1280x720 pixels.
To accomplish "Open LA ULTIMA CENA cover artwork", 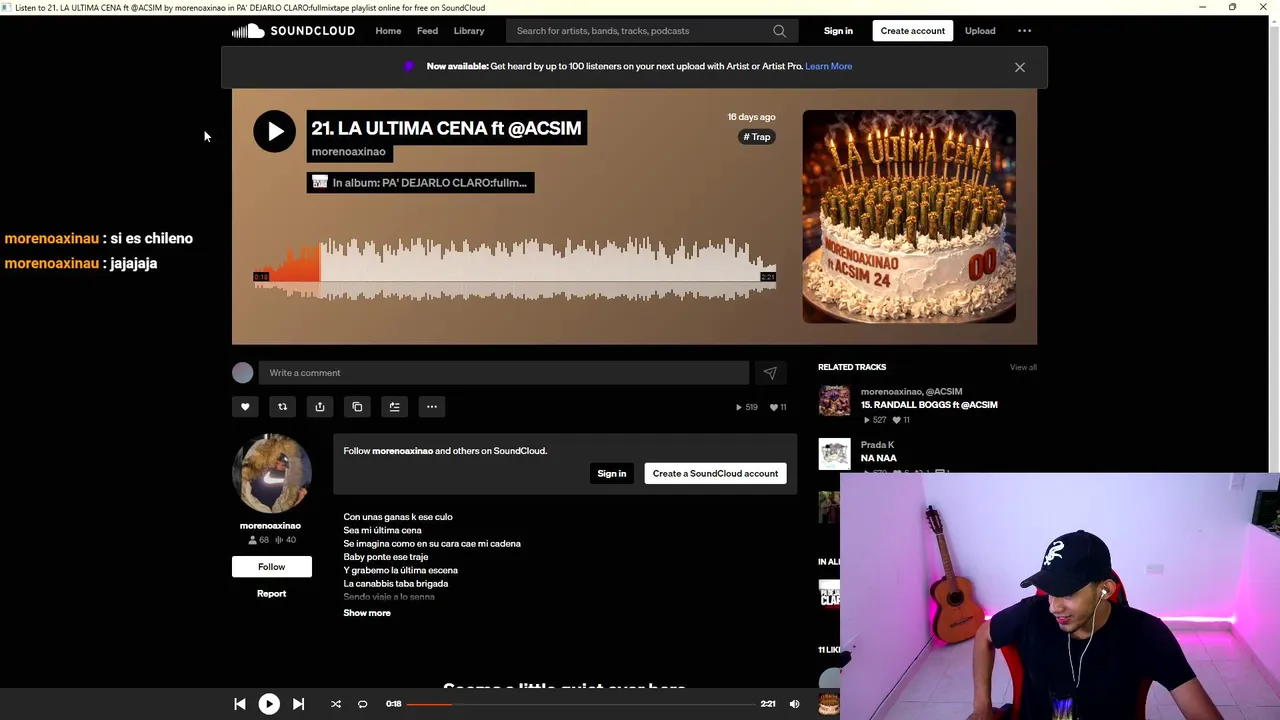I will coord(909,216).
